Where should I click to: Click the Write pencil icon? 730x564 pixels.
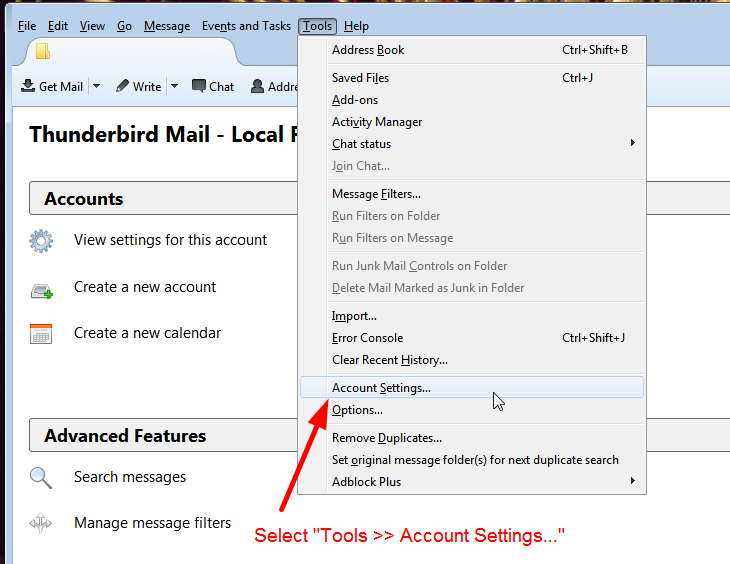(122, 86)
